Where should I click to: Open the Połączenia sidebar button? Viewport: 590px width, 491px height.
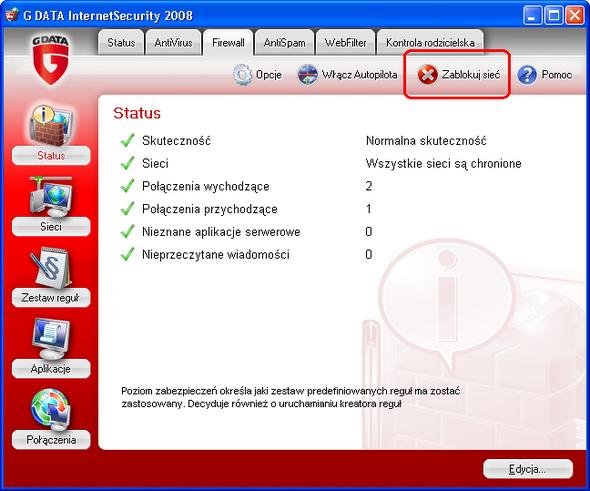point(51,440)
